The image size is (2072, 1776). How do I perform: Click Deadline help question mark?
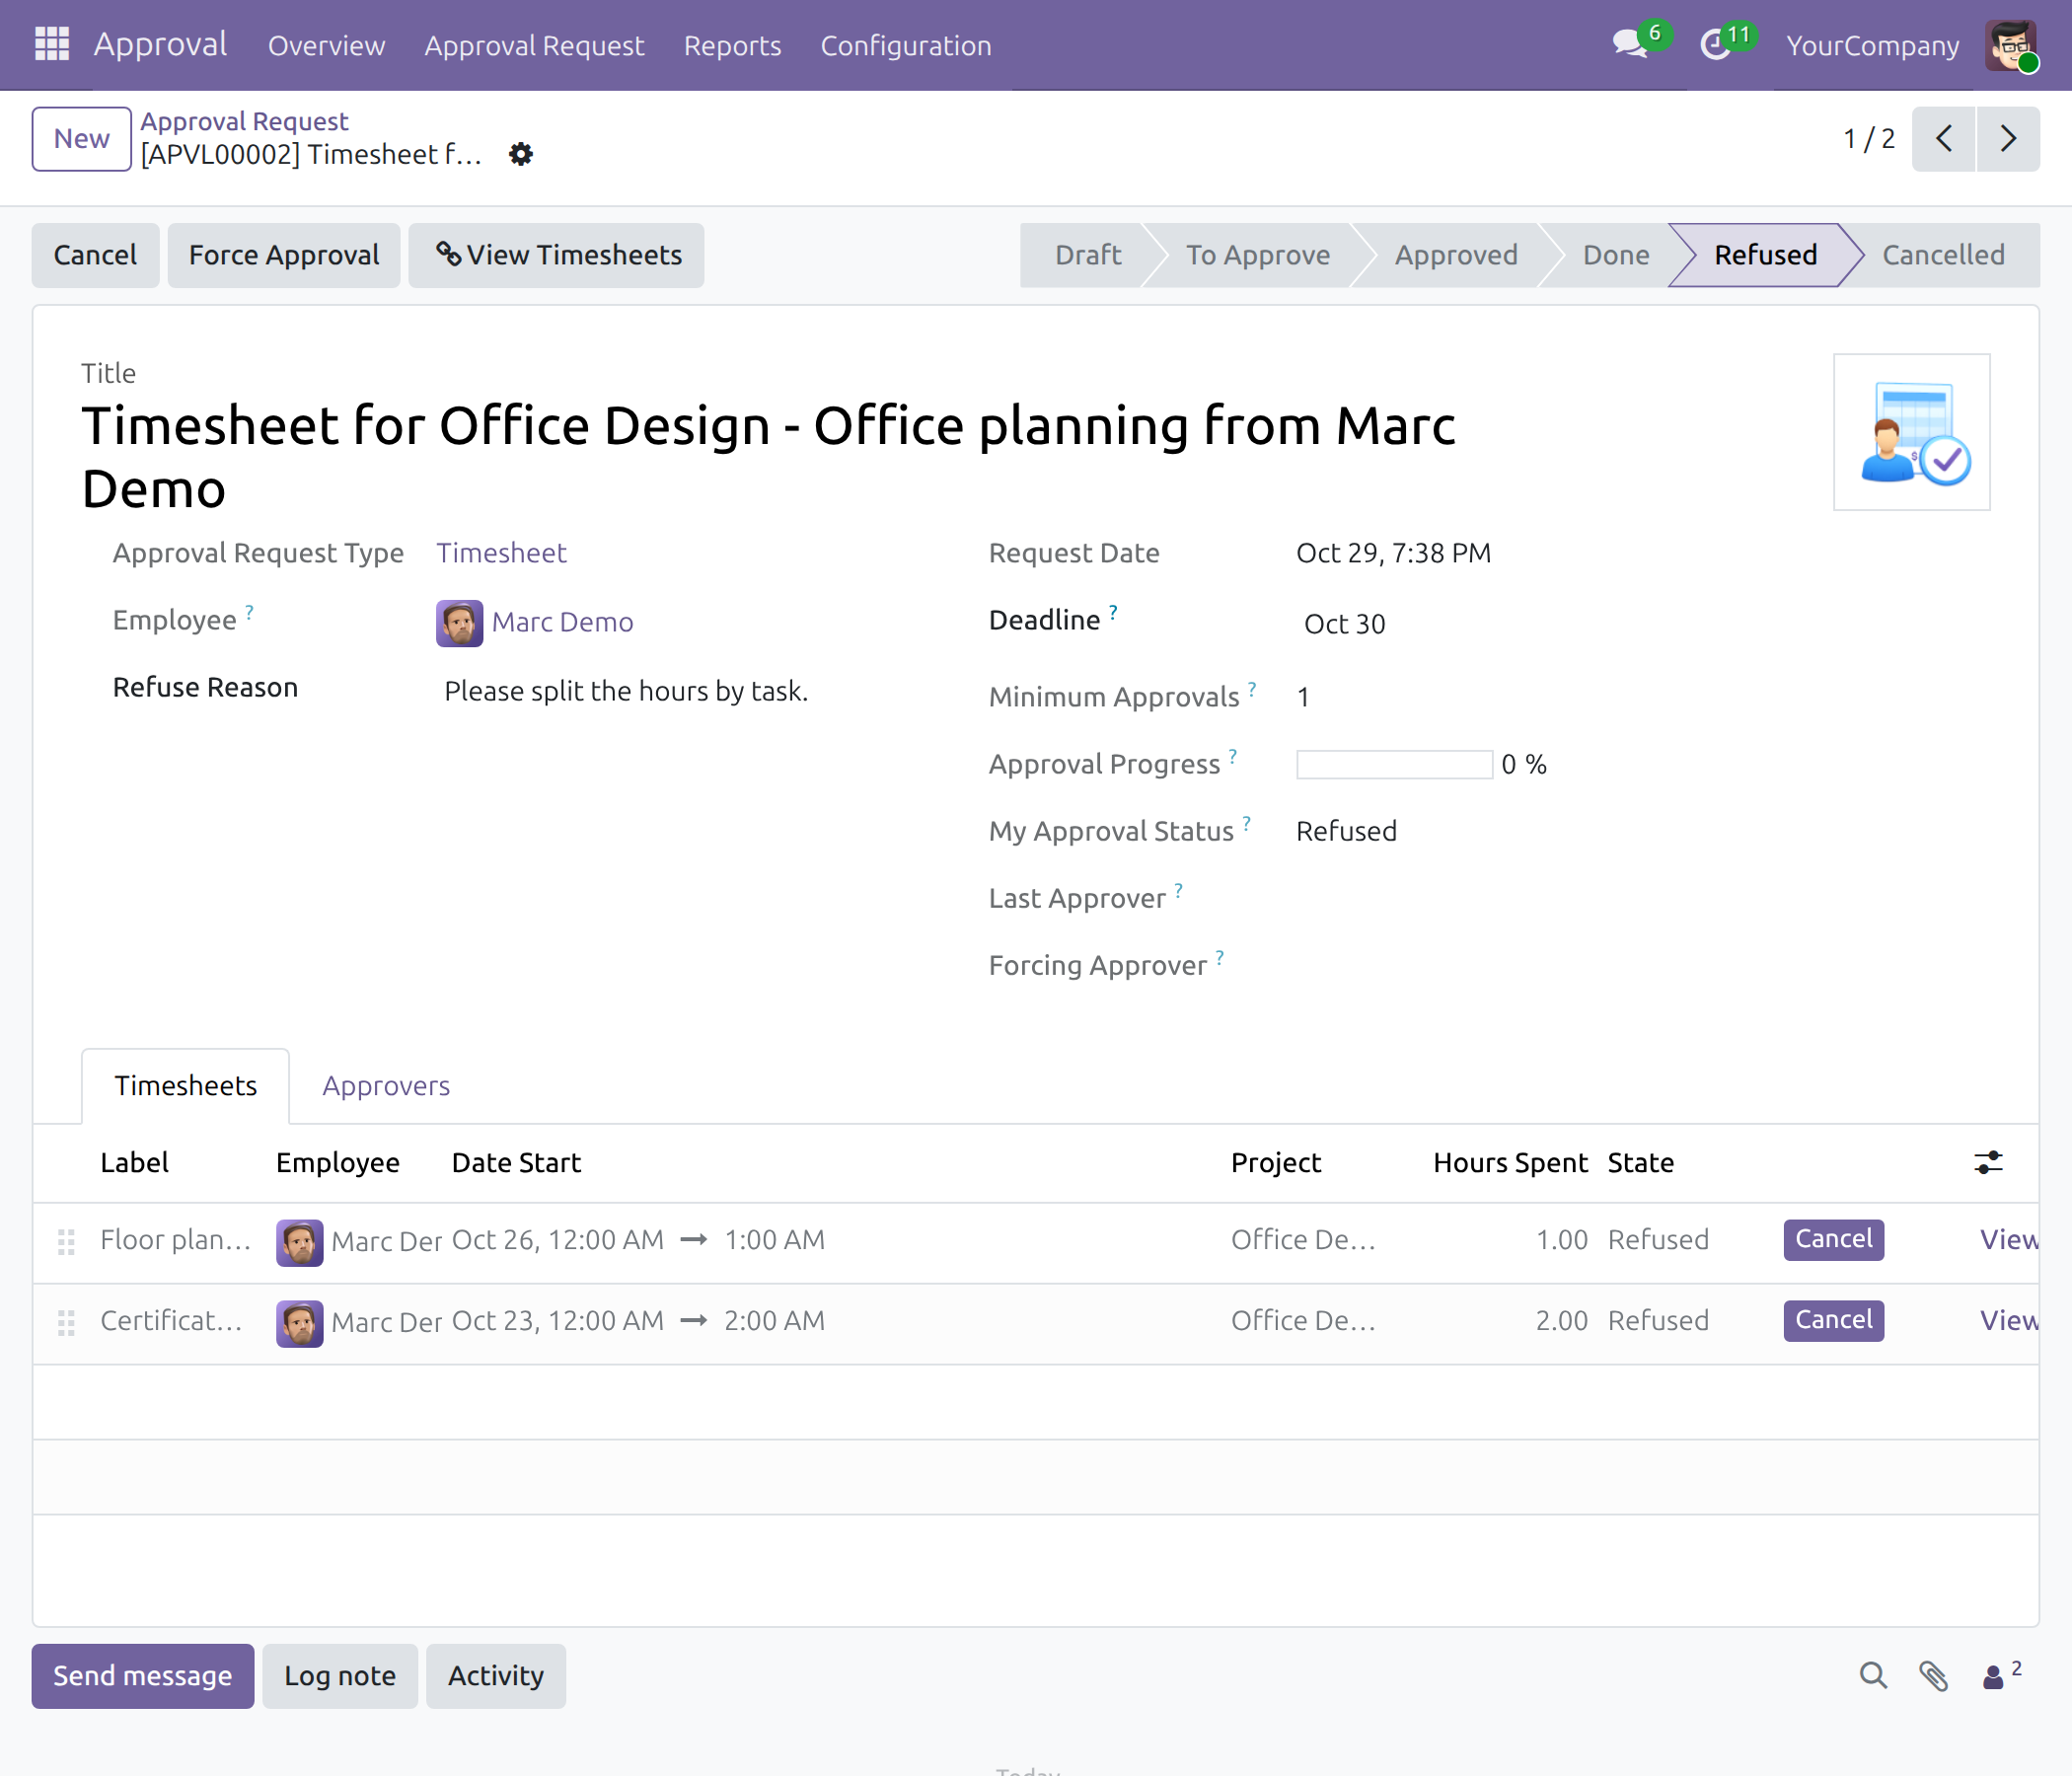(x=1113, y=611)
